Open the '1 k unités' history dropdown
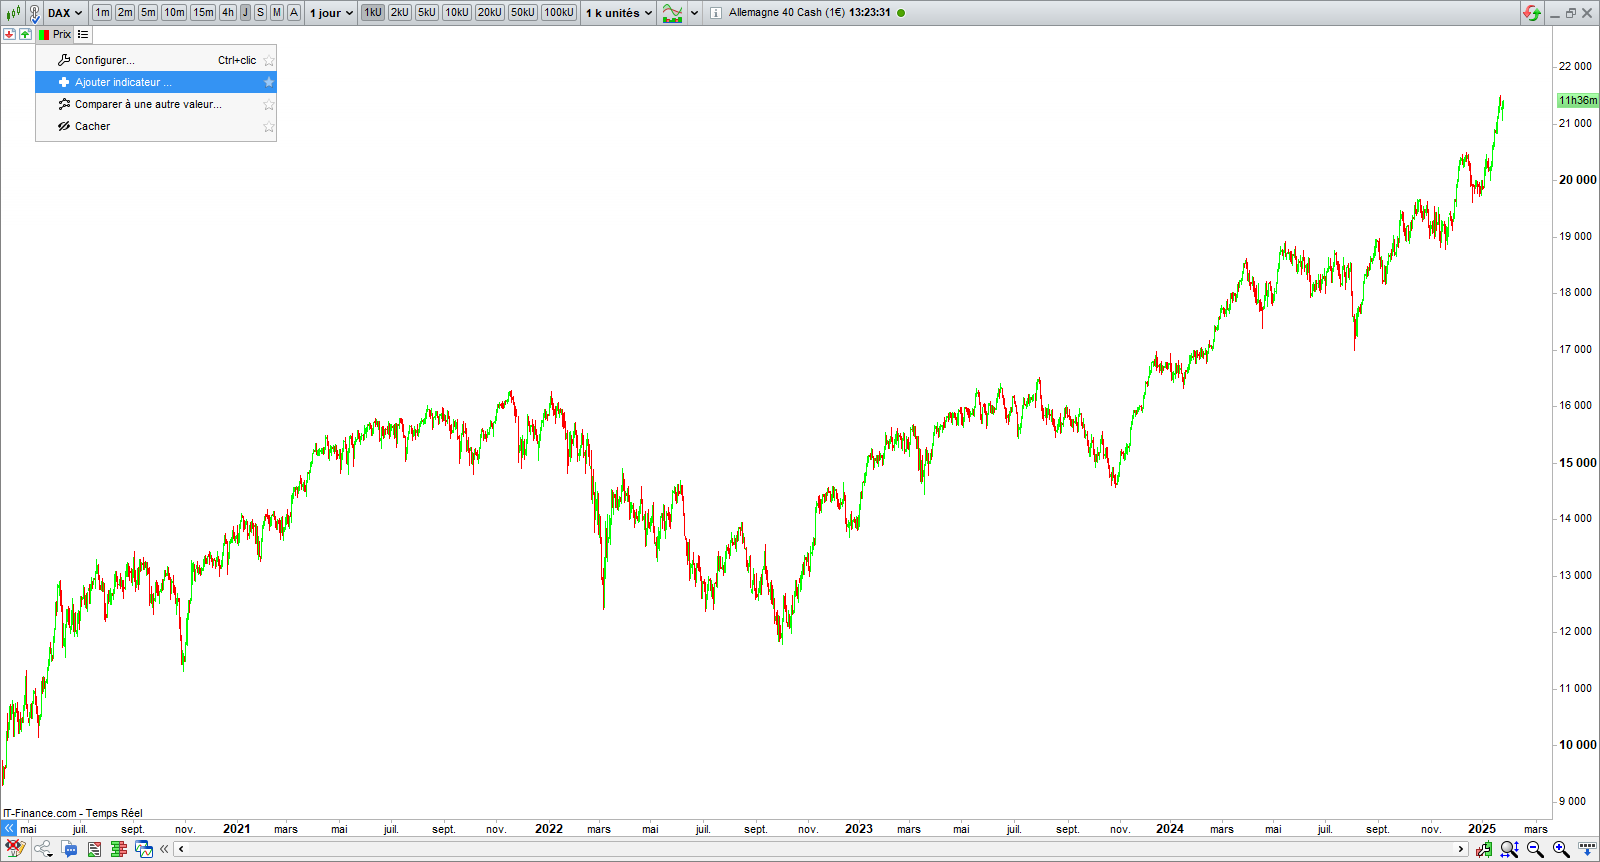 point(619,13)
